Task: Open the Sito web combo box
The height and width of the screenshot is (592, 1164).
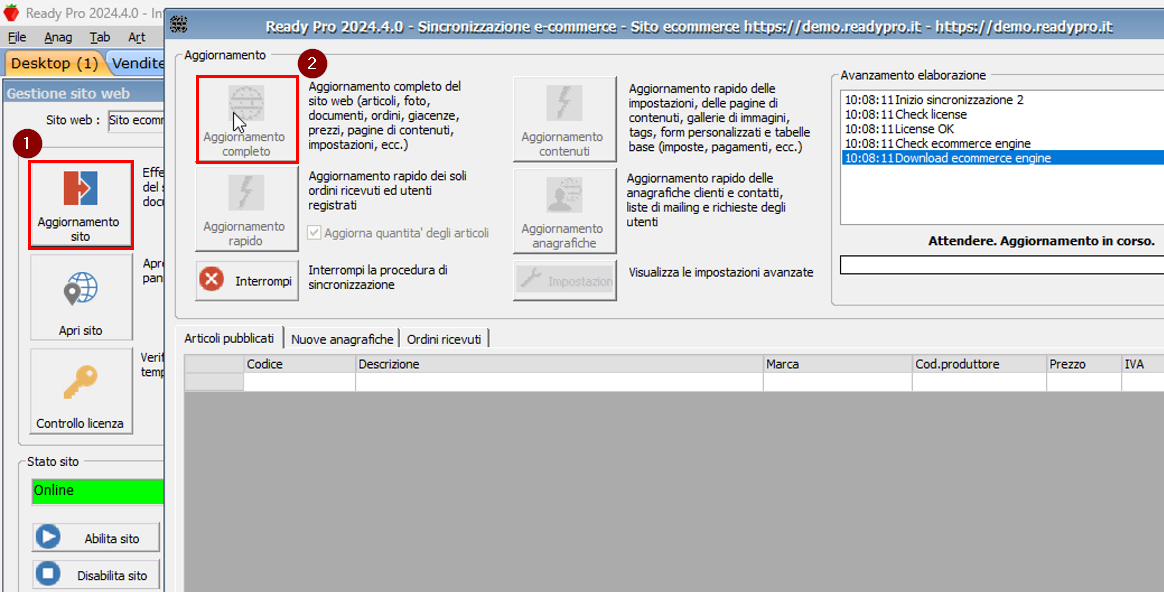Action: pos(136,120)
